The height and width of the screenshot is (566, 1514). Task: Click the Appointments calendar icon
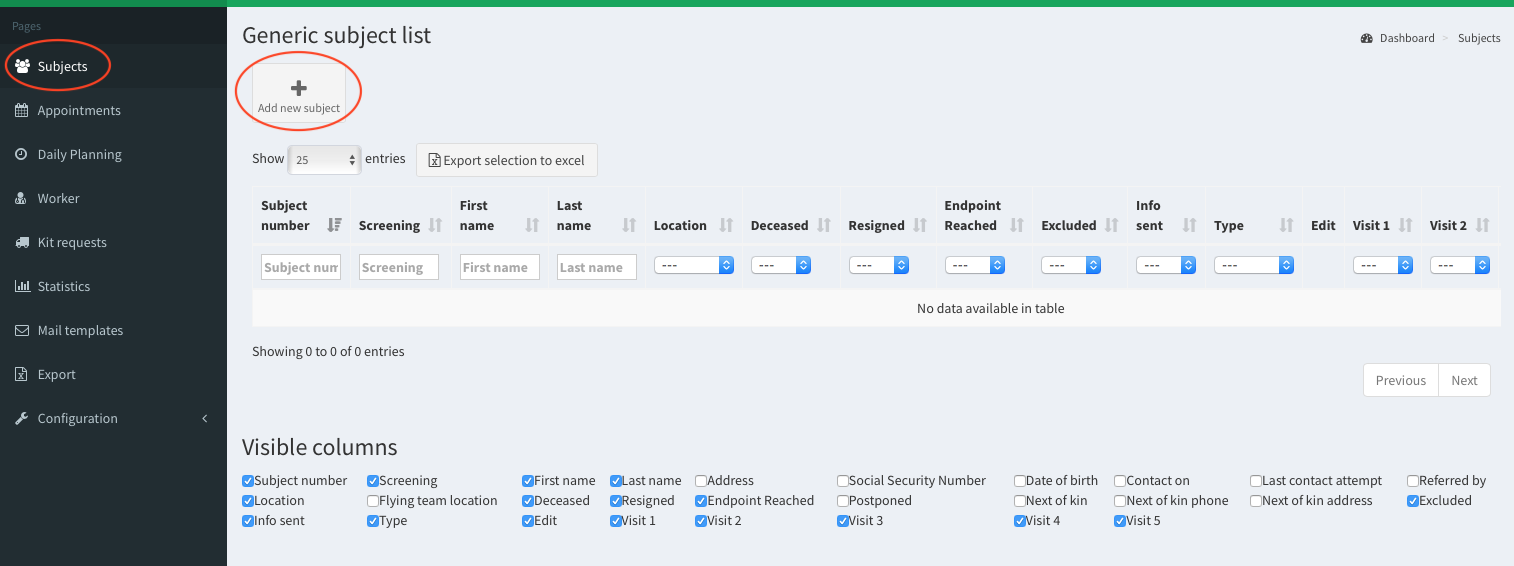[21, 111]
